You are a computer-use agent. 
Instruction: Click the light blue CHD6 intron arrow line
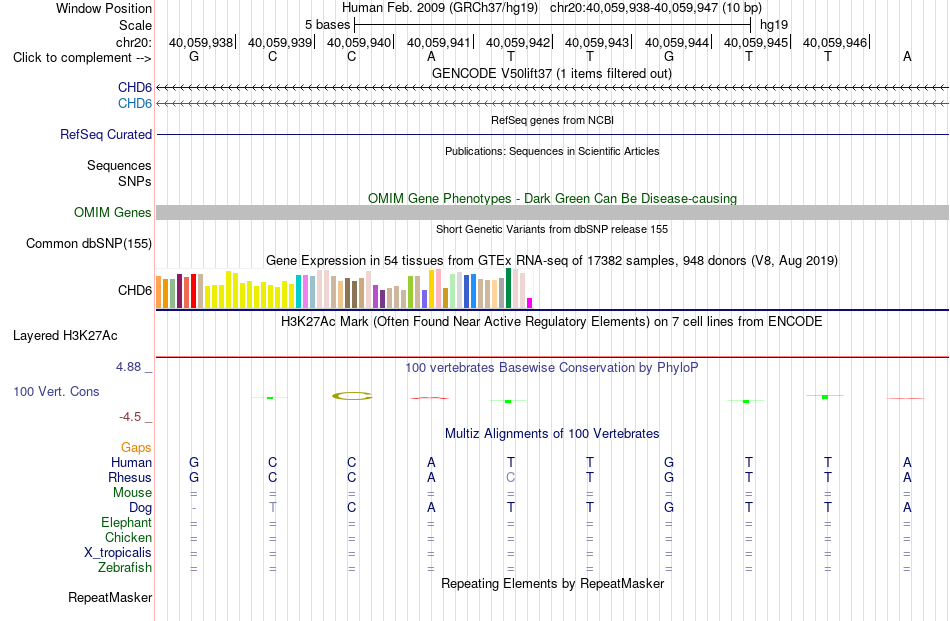[552, 104]
